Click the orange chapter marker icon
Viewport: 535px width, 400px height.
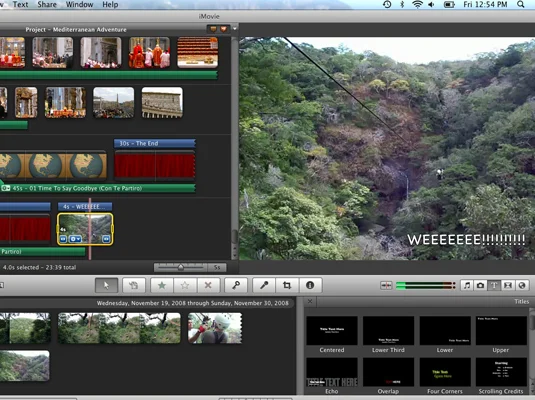[x=224, y=29]
